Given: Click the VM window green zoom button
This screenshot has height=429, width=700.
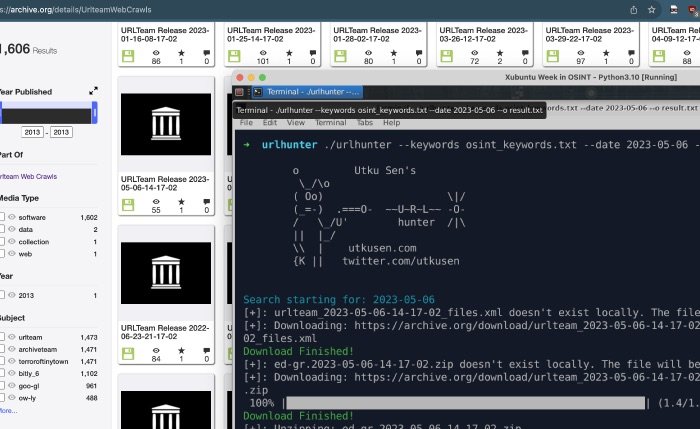Looking at the screenshot, I should coord(262,77).
